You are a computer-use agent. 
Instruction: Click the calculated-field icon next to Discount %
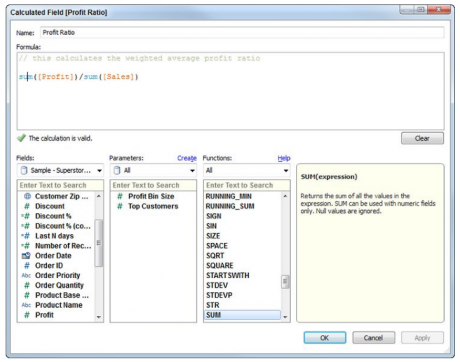(x=26, y=216)
